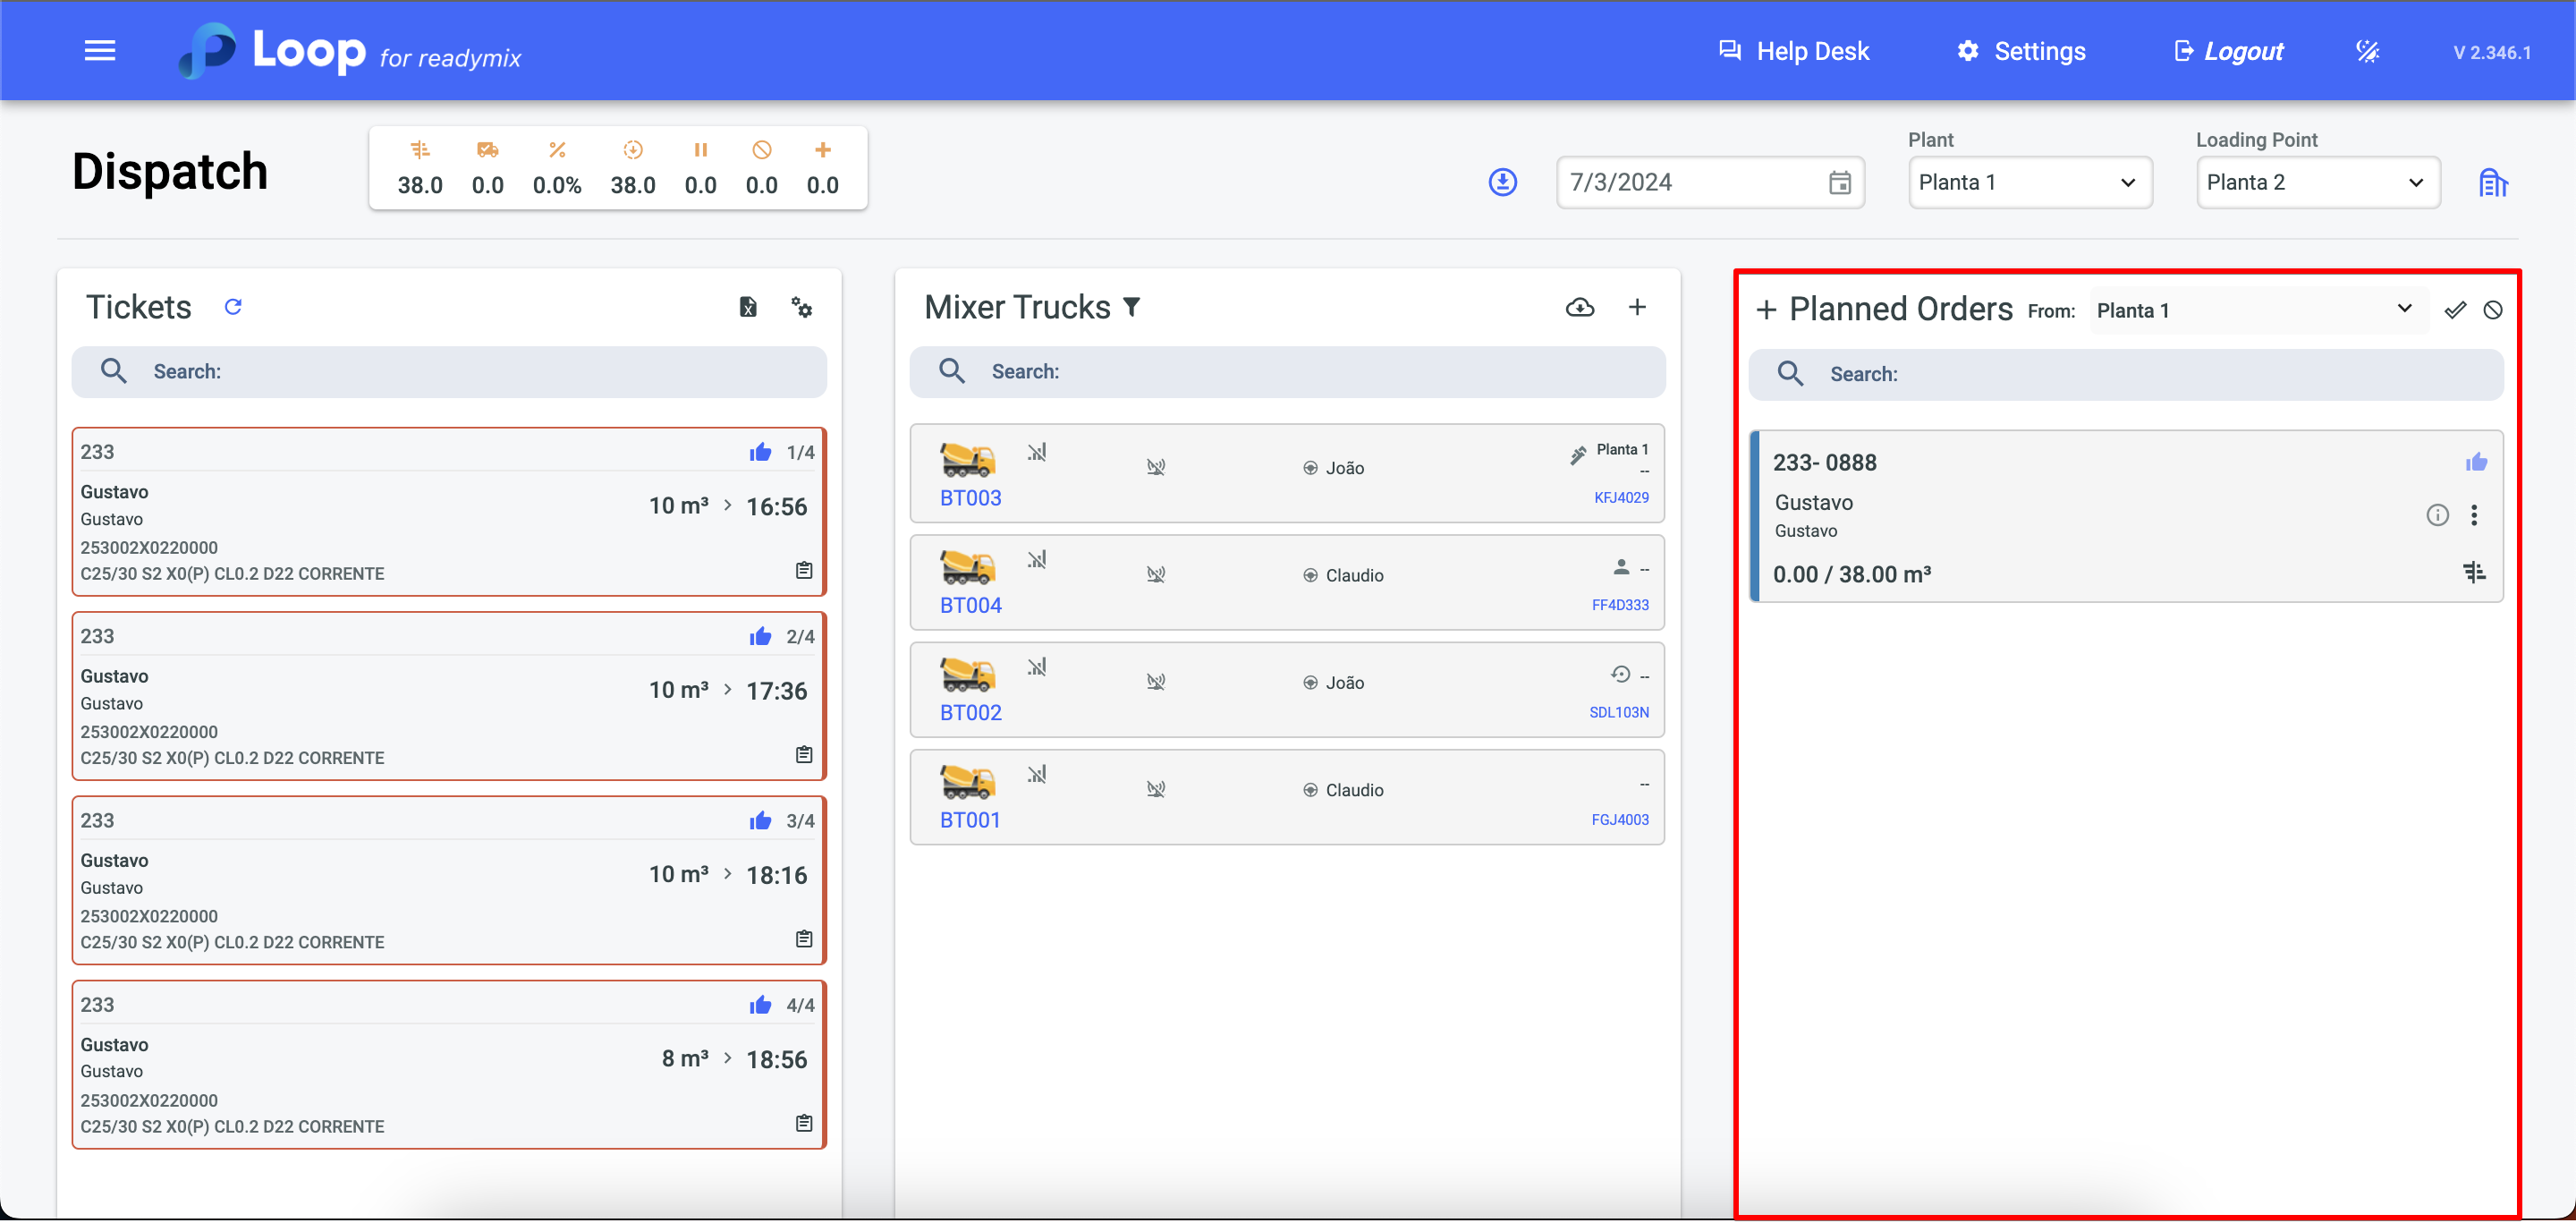Open Tickets panel settings gears
This screenshot has height=1223, width=2576.
click(801, 307)
